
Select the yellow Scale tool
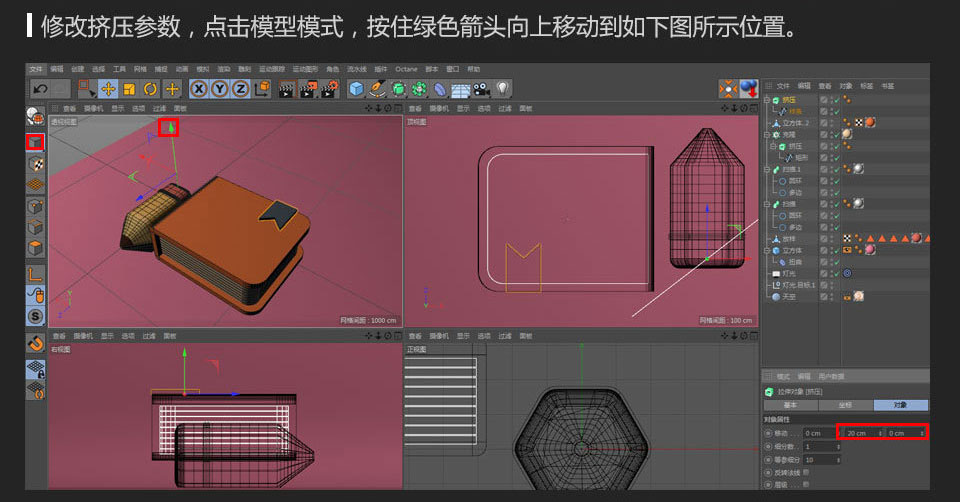[129, 89]
